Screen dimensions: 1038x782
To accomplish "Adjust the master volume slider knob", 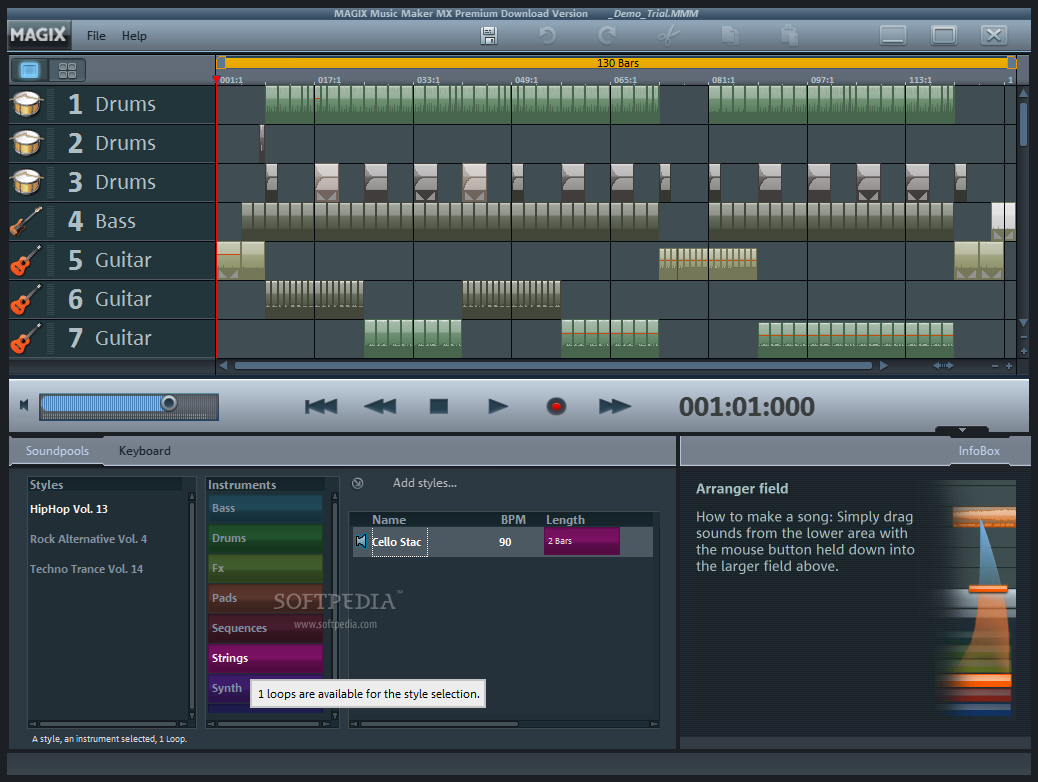I will point(169,403).
